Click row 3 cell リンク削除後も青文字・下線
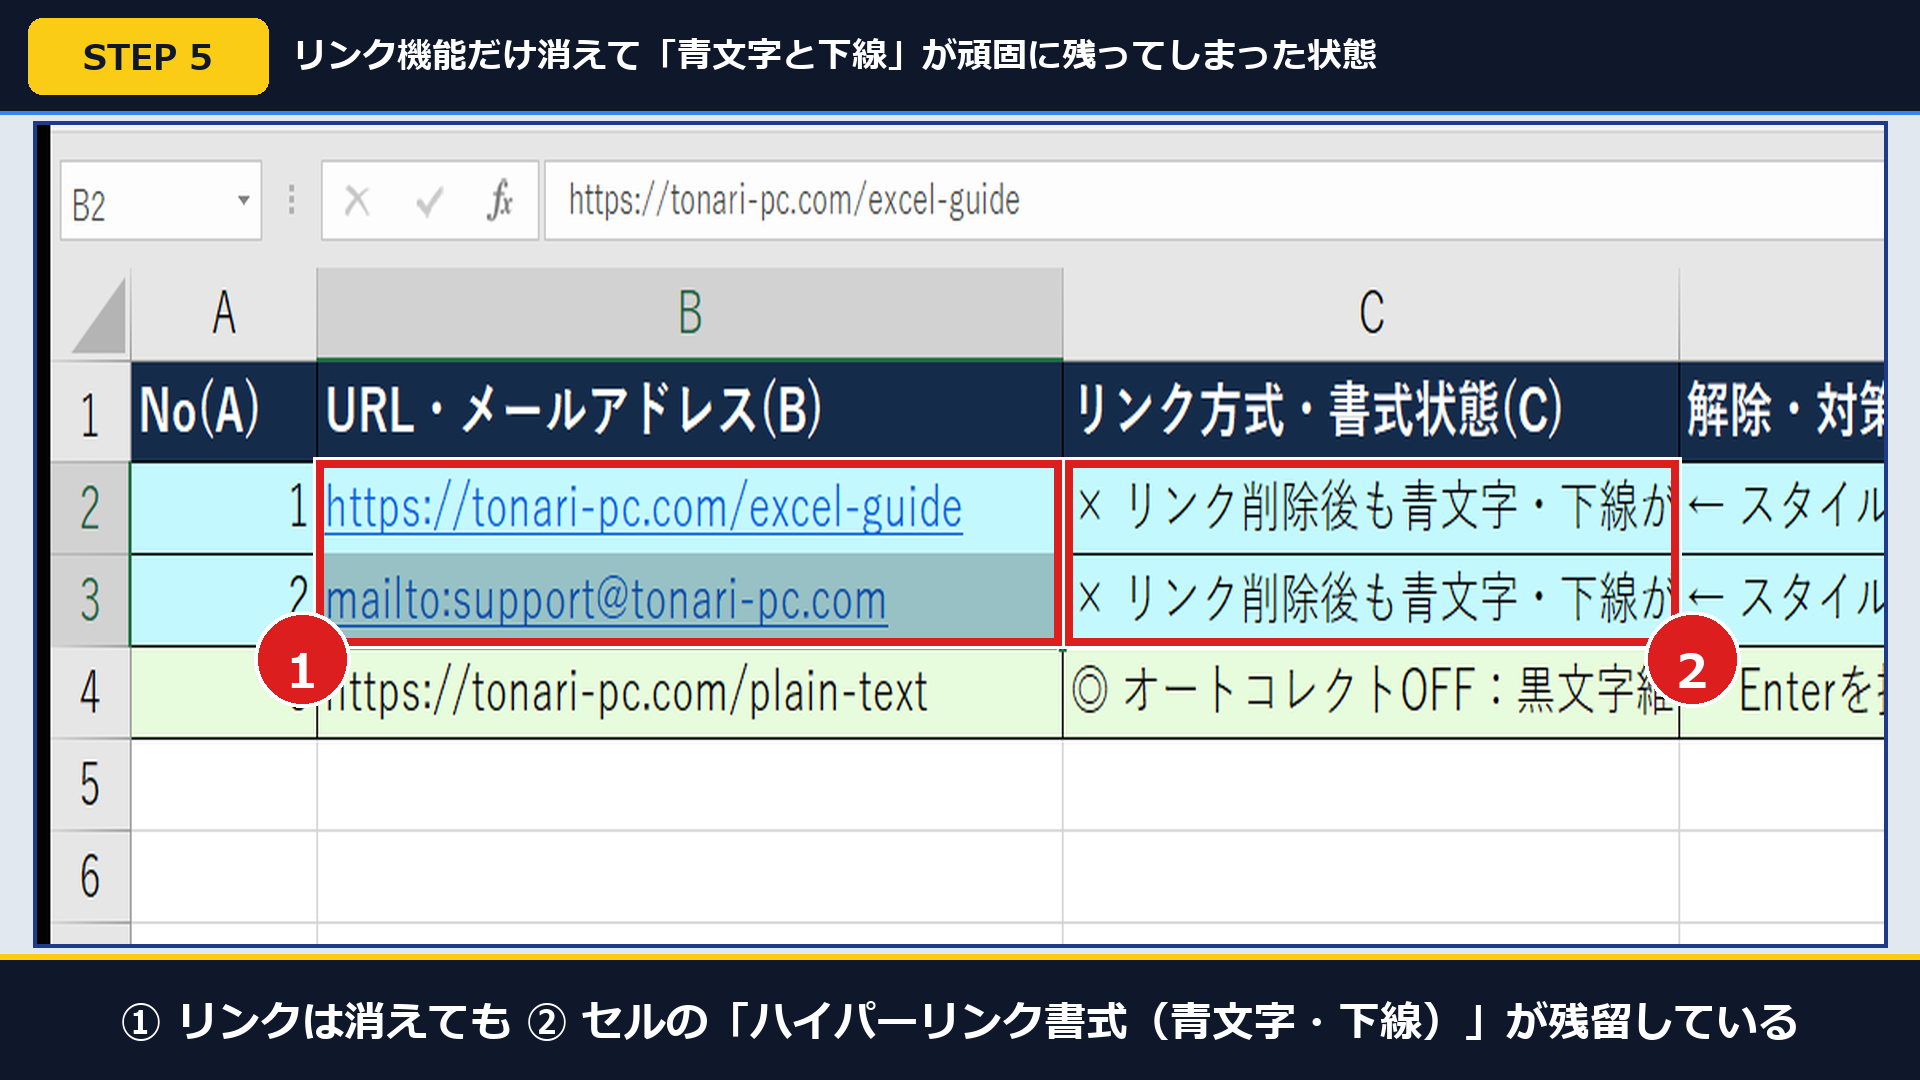 1371,600
